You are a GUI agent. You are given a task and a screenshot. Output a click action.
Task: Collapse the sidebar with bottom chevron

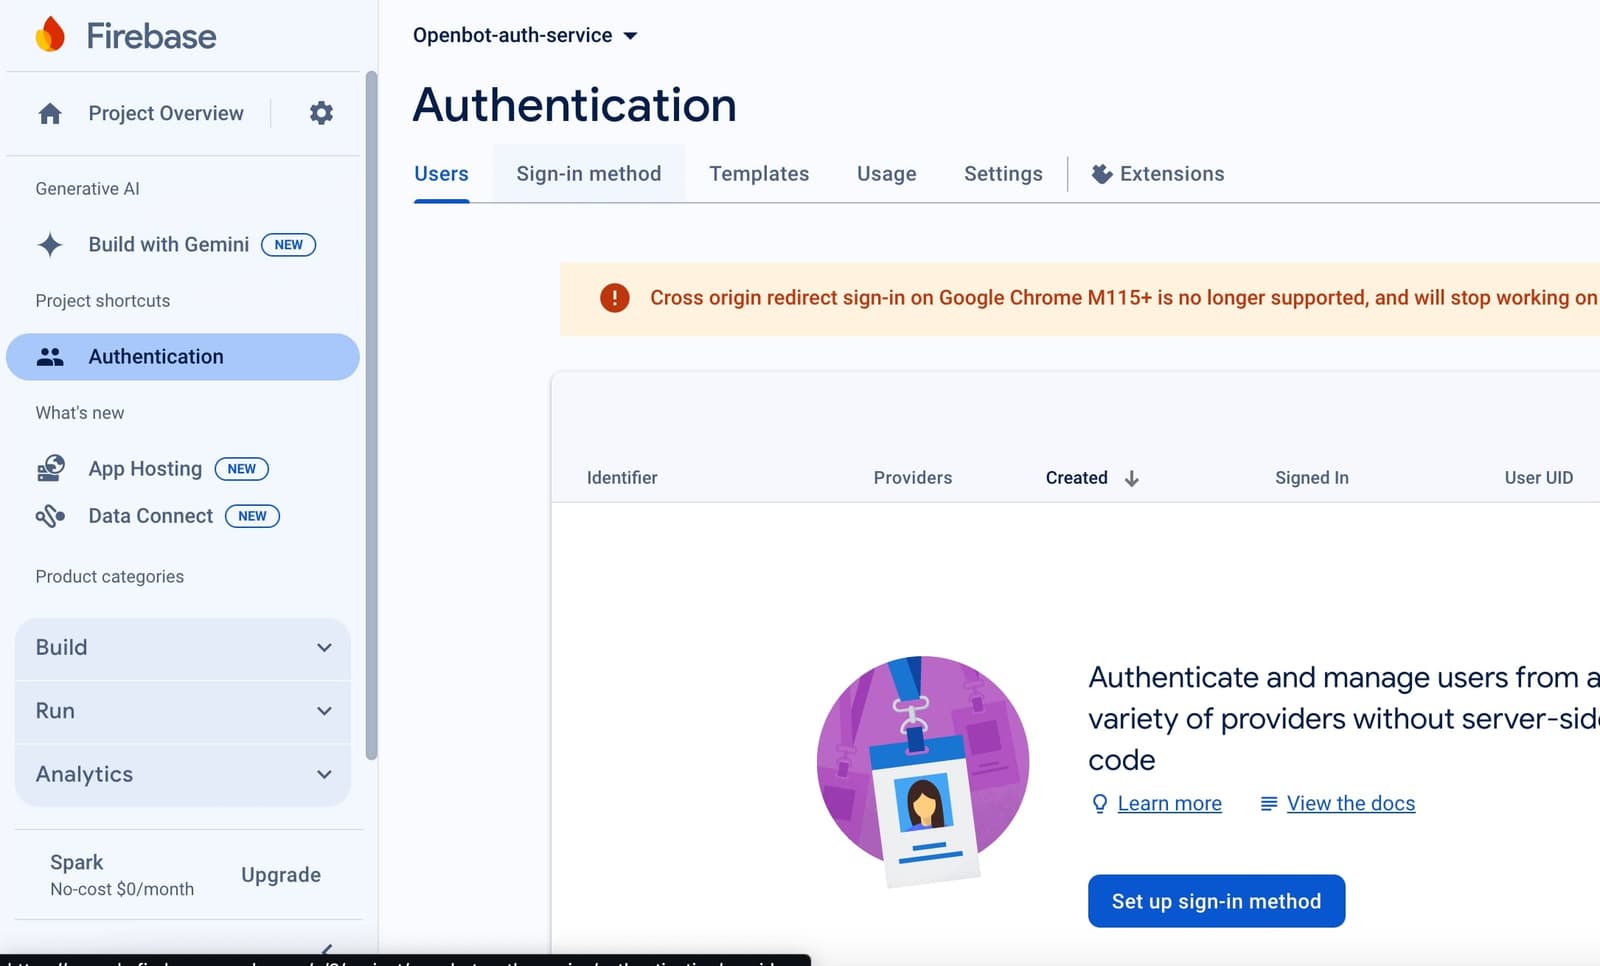click(326, 948)
